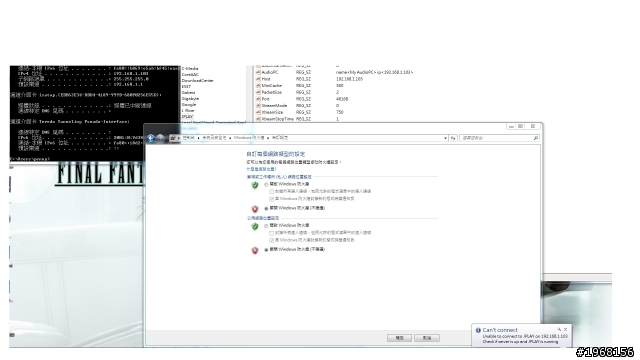Select the Gabest registry key

[x=189, y=93]
